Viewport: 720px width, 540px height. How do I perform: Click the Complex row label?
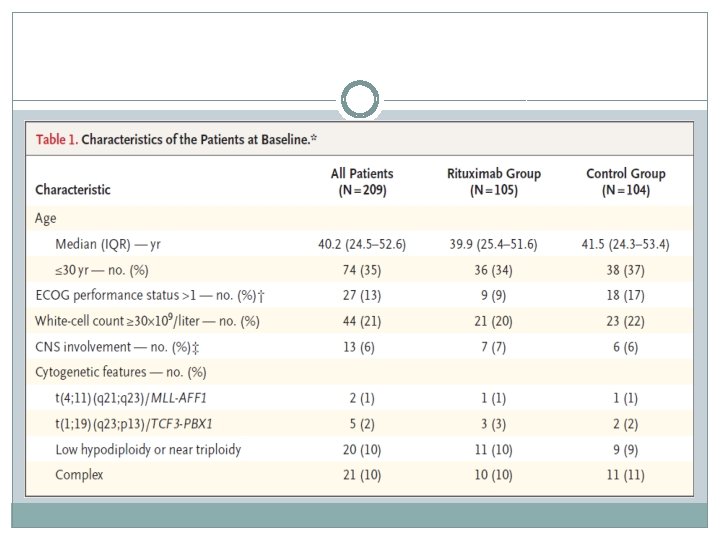(x=79, y=475)
